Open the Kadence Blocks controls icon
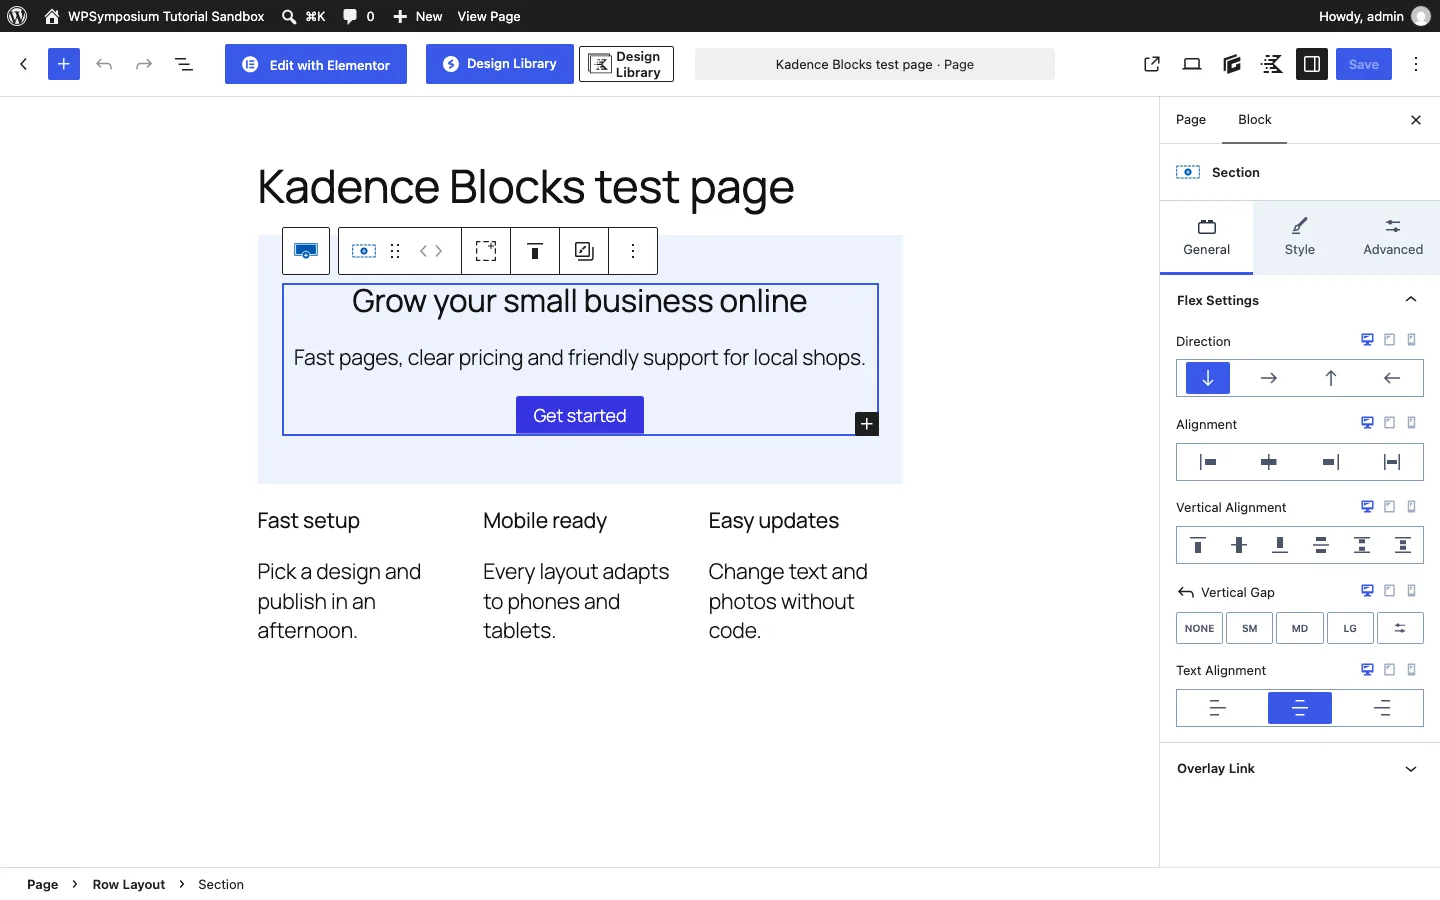1440x900 pixels. (1272, 64)
